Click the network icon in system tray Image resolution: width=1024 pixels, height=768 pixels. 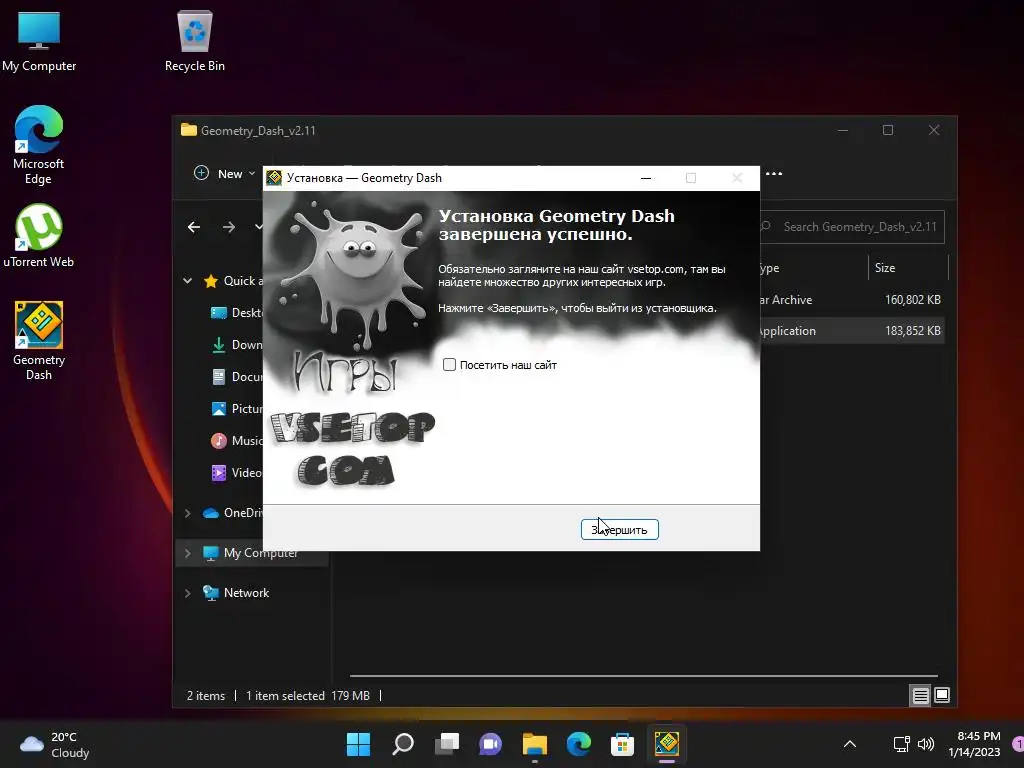901,744
